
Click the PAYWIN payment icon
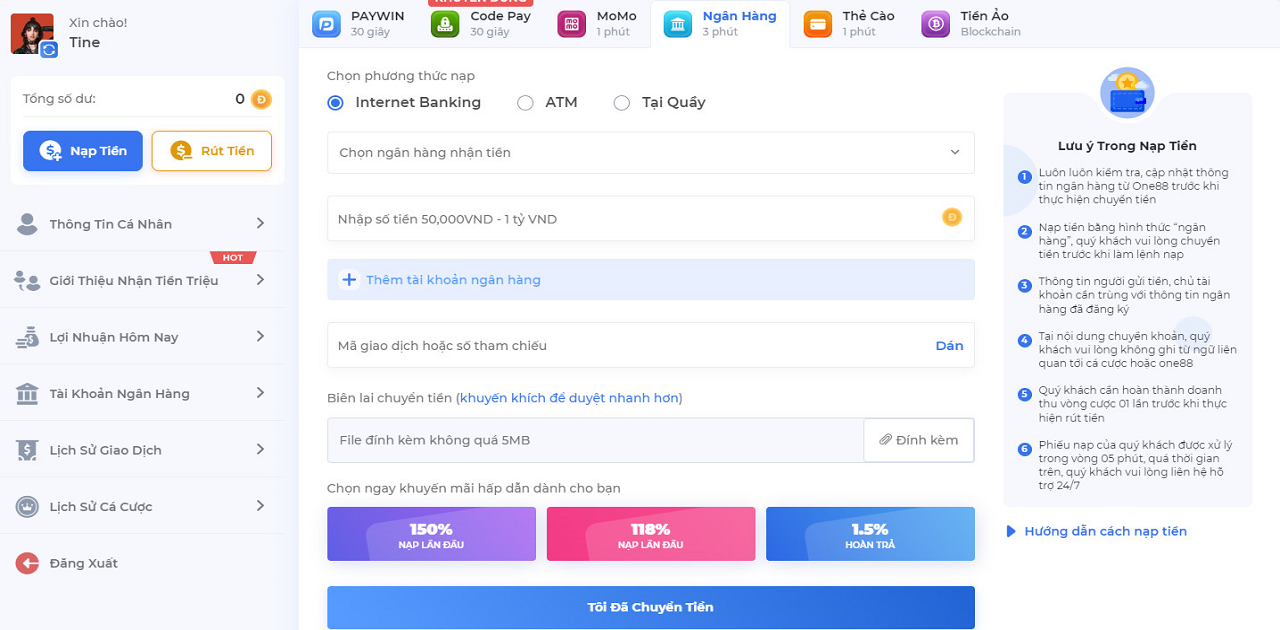(x=326, y=24)
